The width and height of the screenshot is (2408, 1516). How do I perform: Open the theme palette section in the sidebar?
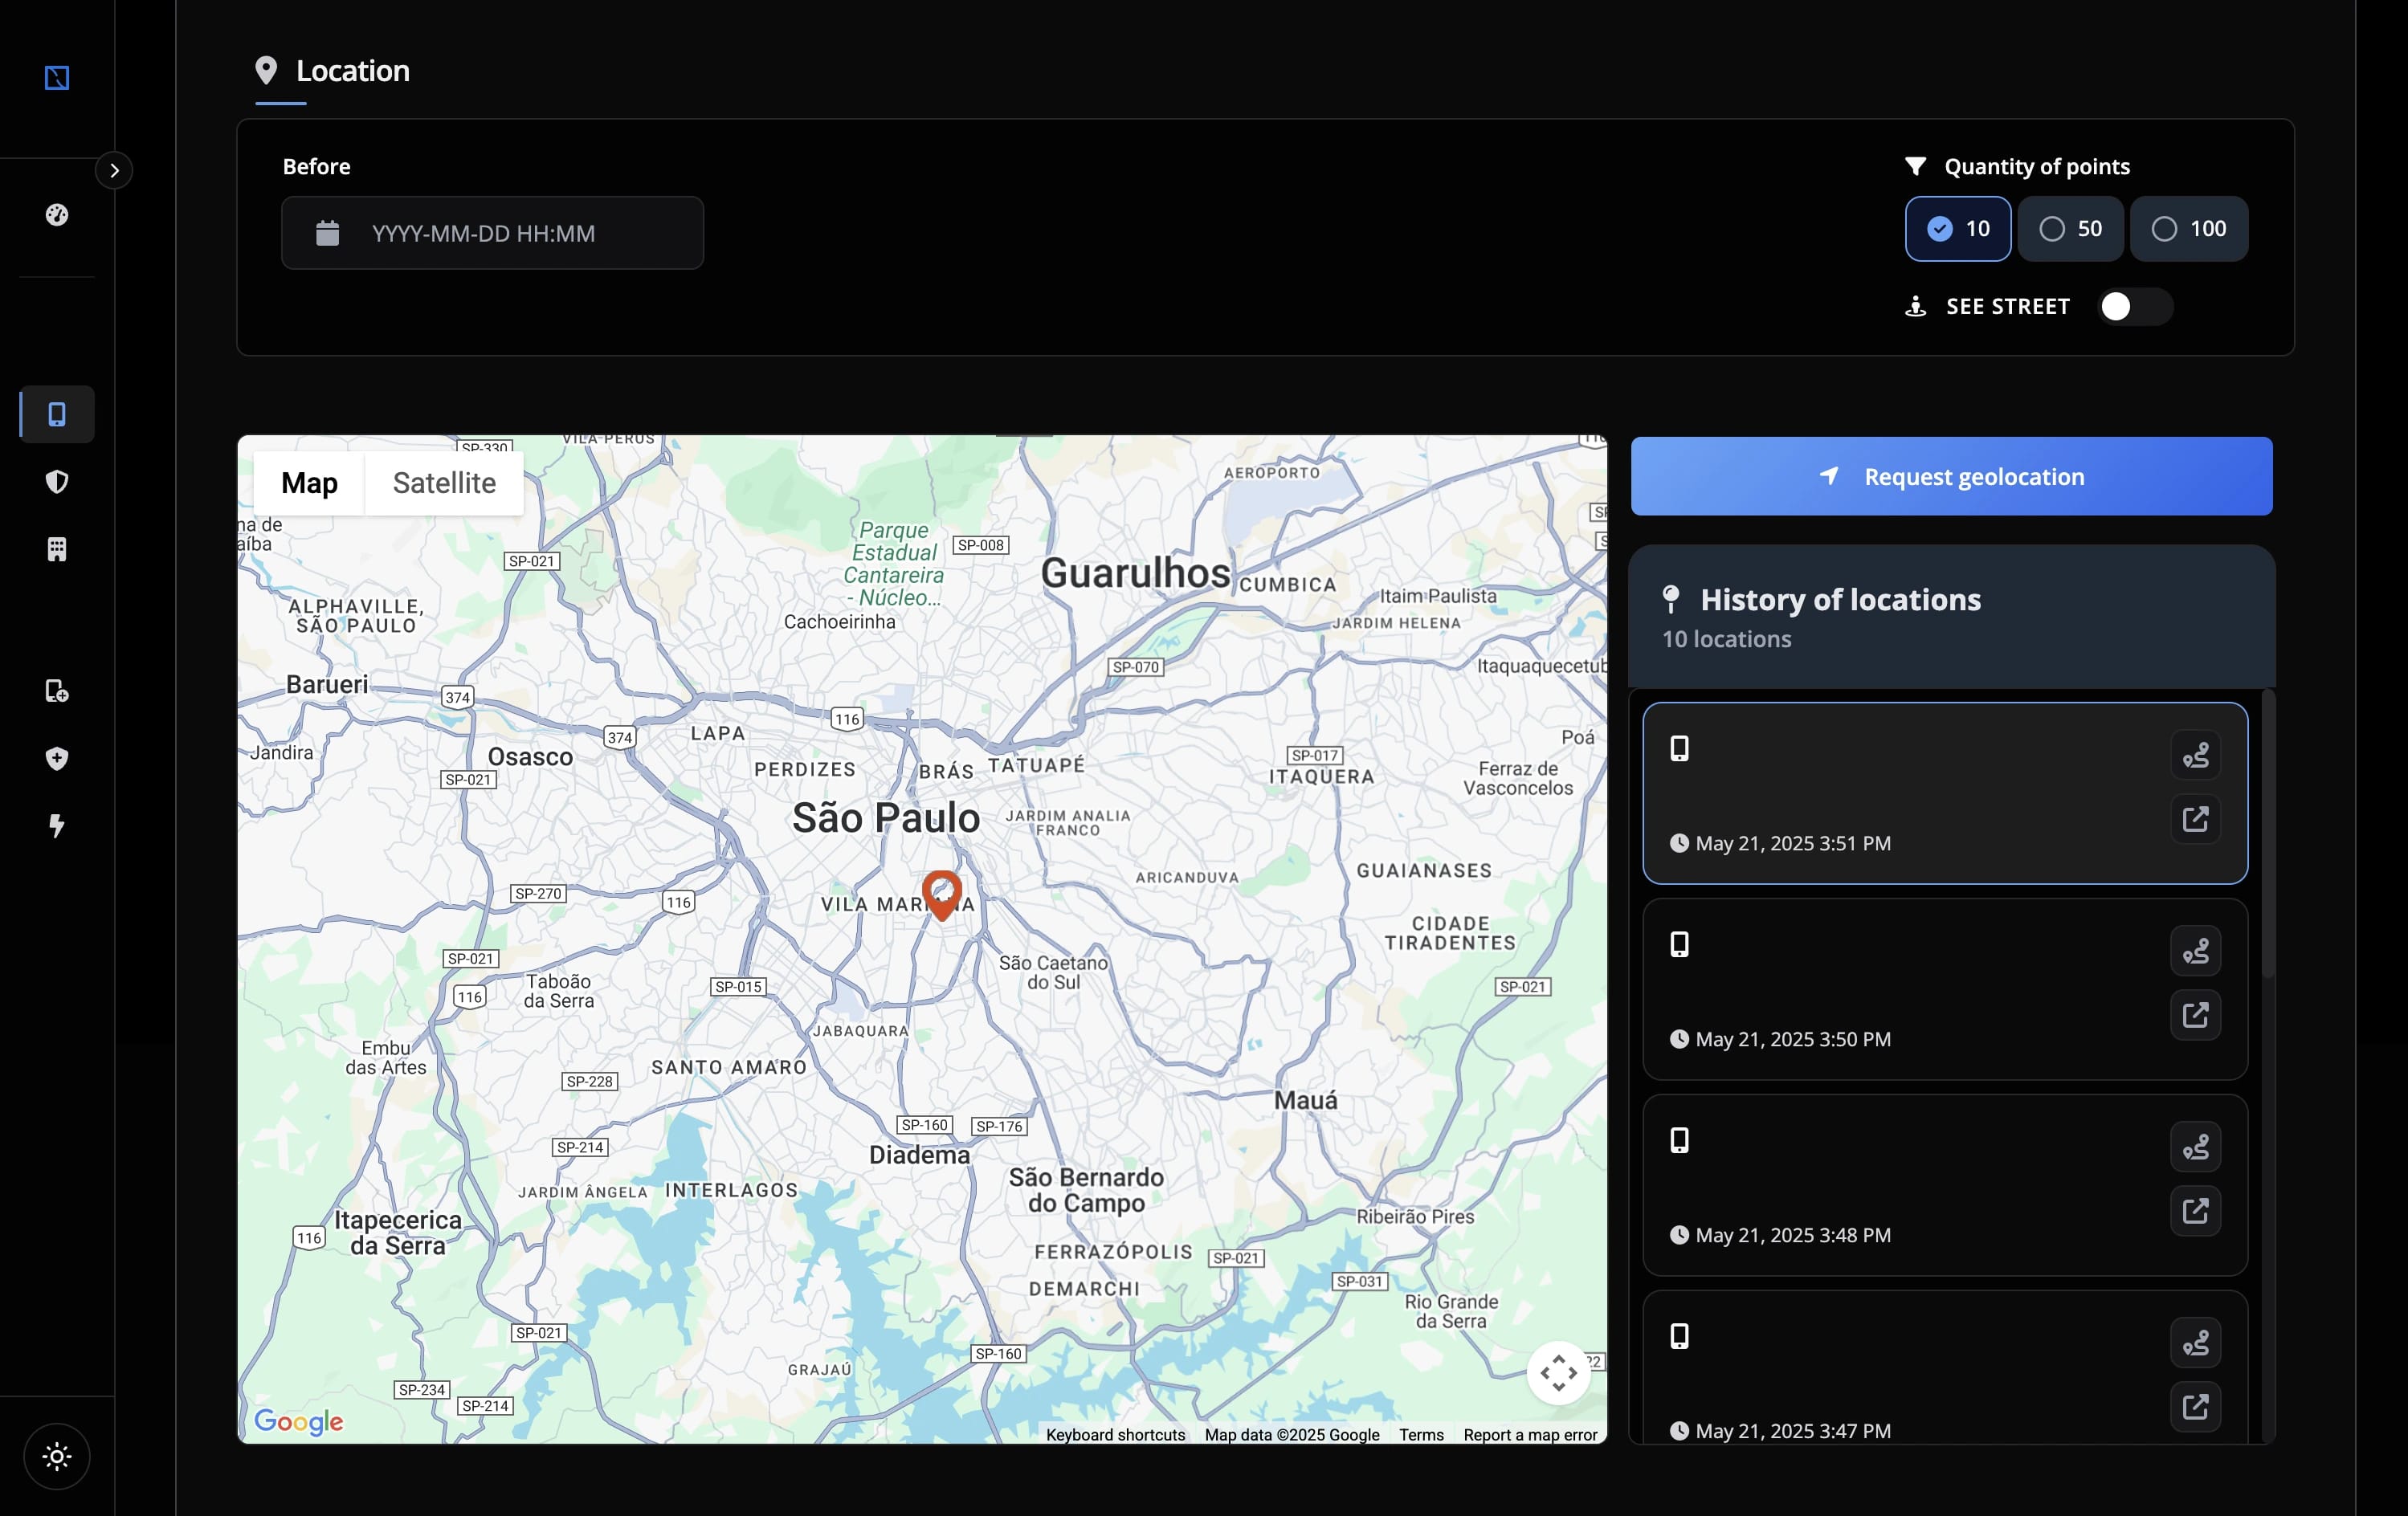pyautogui.click(x=57, y=214)
